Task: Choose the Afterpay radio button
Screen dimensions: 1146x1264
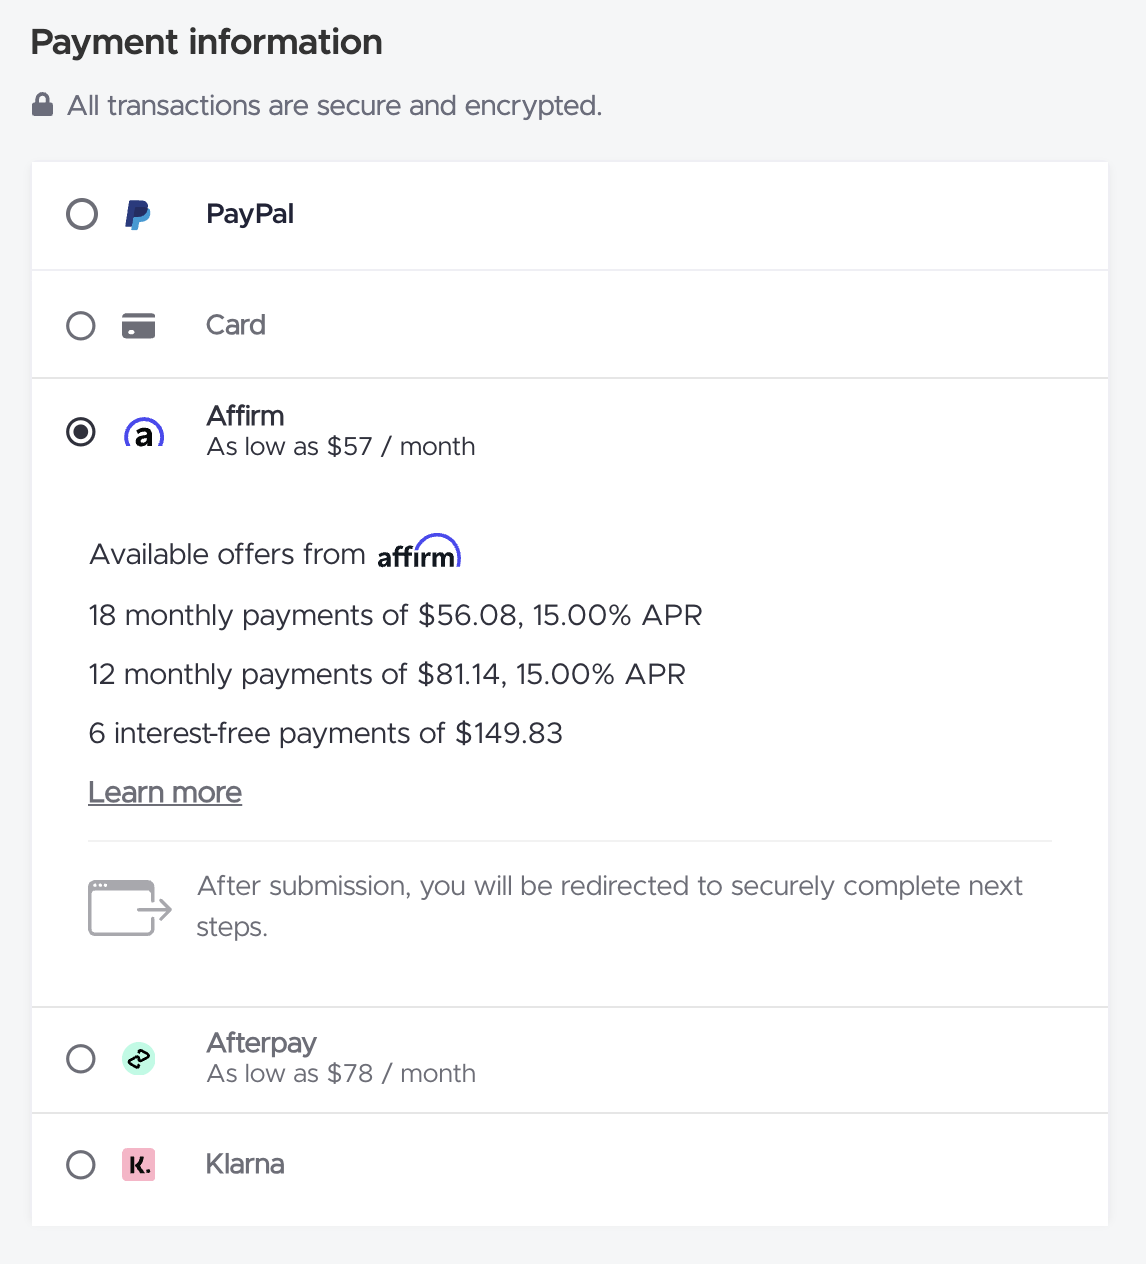Action: pos(81,1059)
